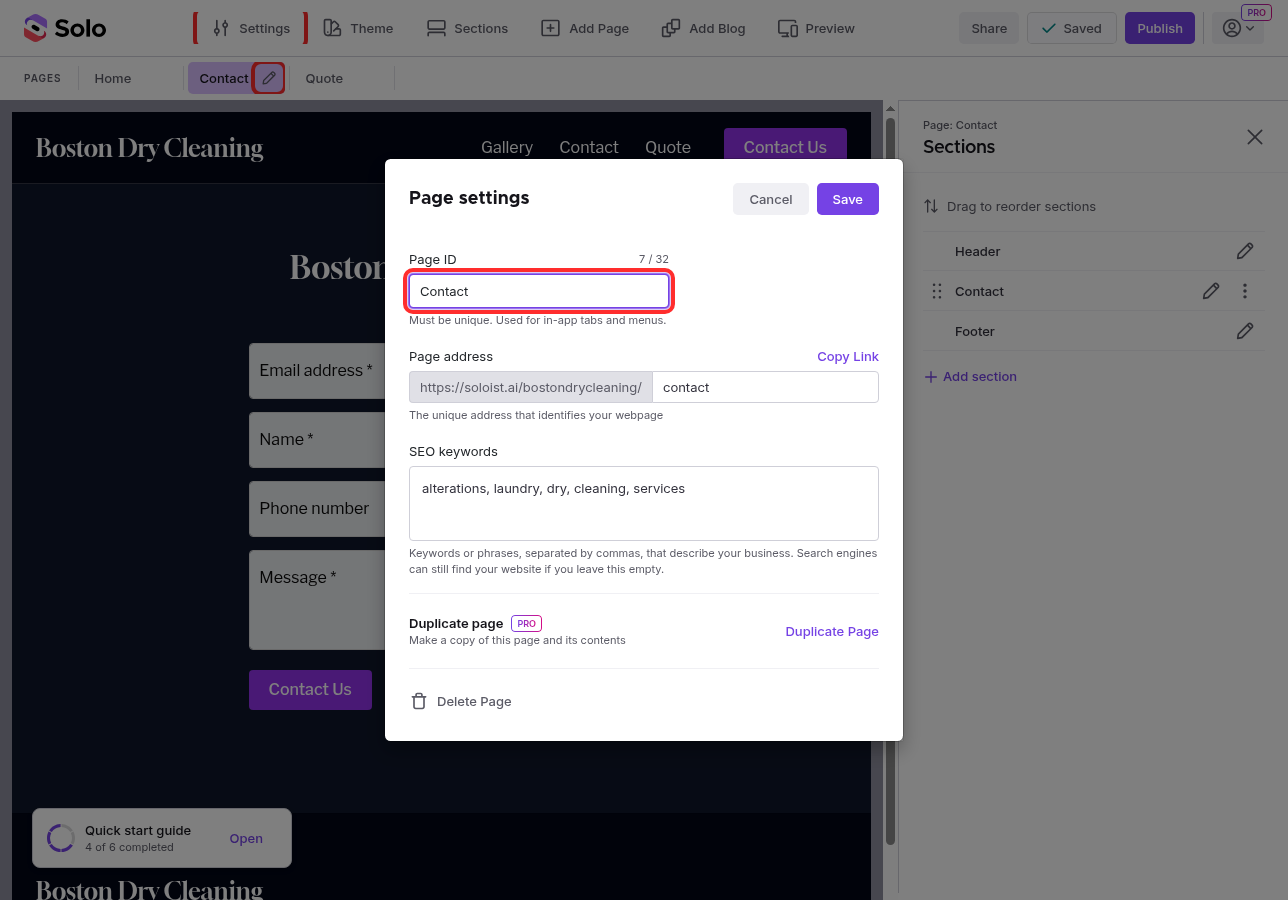Click the Duplicate Page link
The width and height of the screenshot is (1288, 900).
click(832, 631)
